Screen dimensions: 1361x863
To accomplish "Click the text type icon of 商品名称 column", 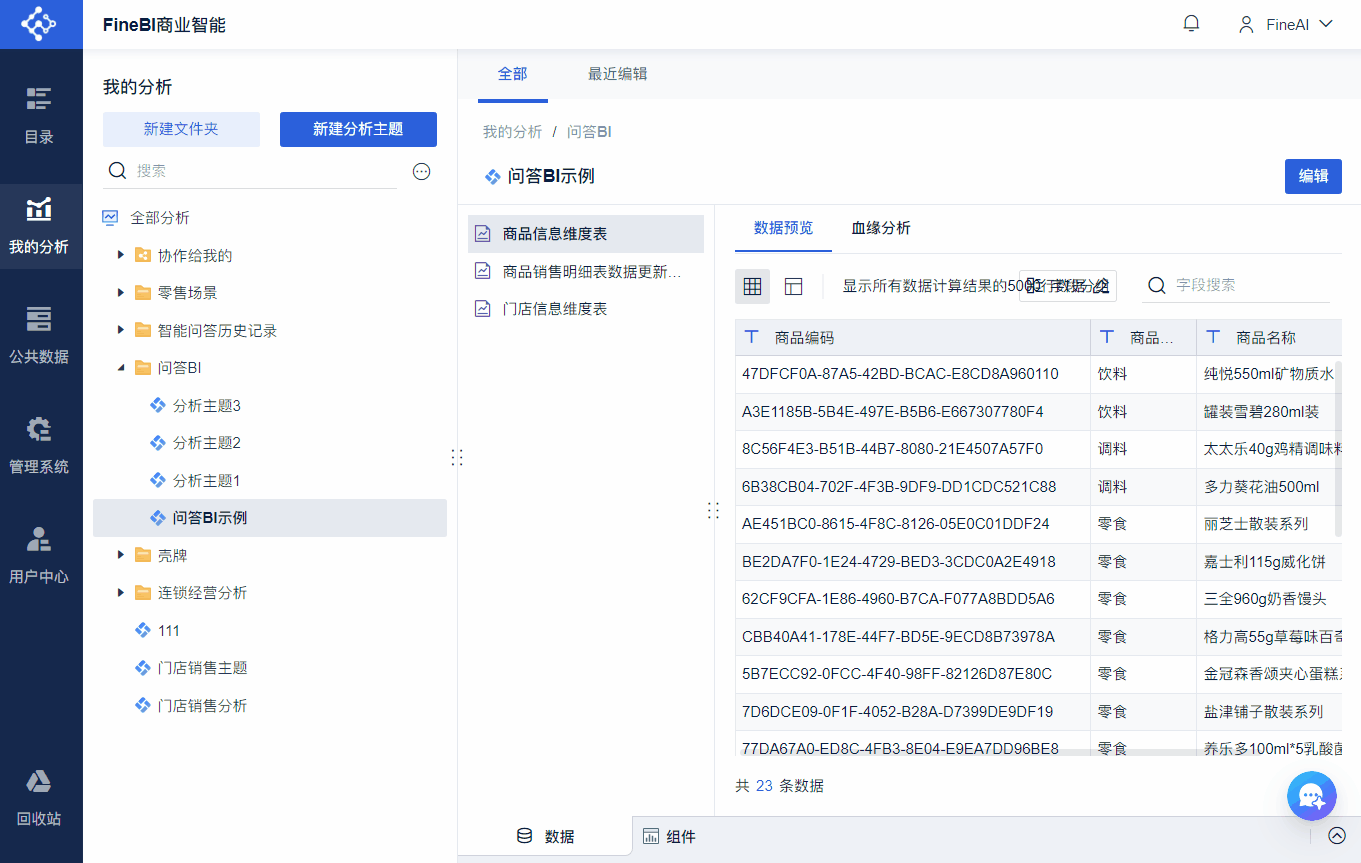I will 1214,337.
